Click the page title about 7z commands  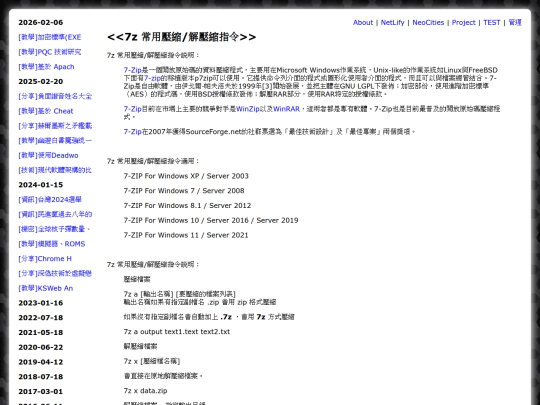[x=181, y=37]
